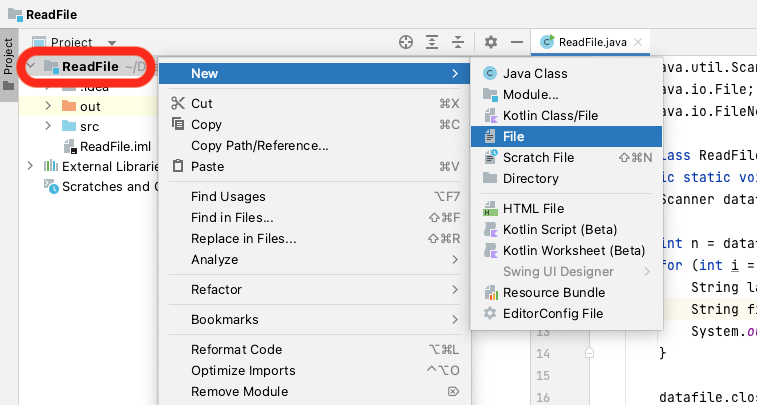This screenshot has height=405, width=757.
Task: Click Find in Files… menu item
Action: (x=232, y=217)
